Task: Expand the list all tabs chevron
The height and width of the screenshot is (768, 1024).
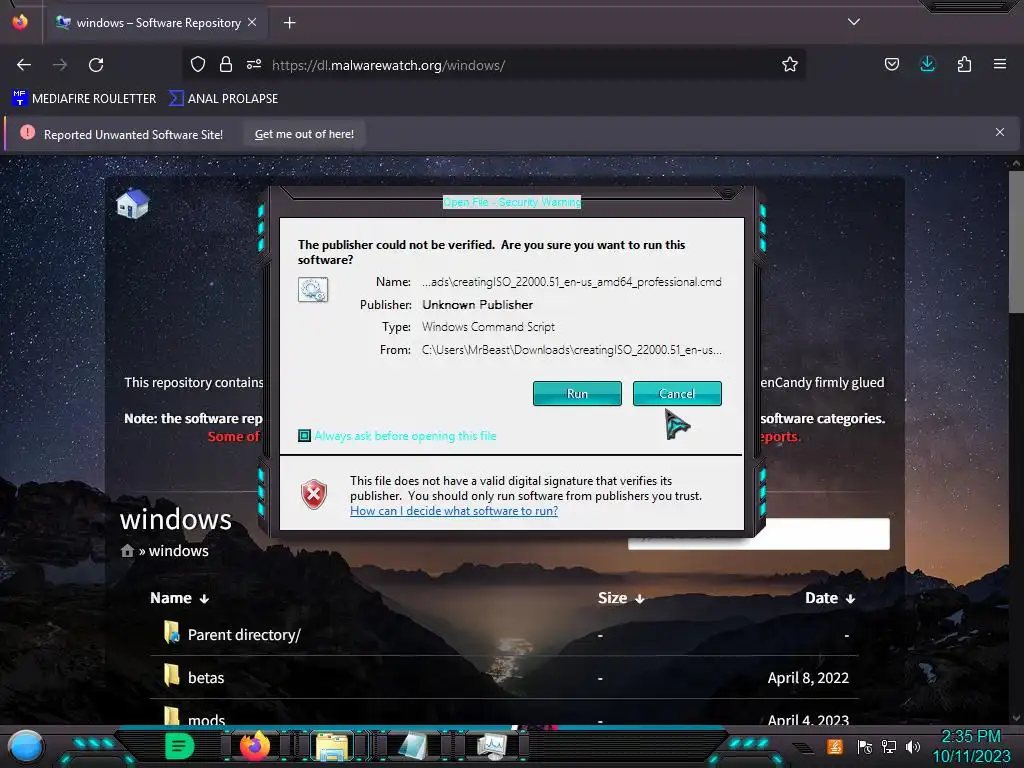Action: pos(854,22)
